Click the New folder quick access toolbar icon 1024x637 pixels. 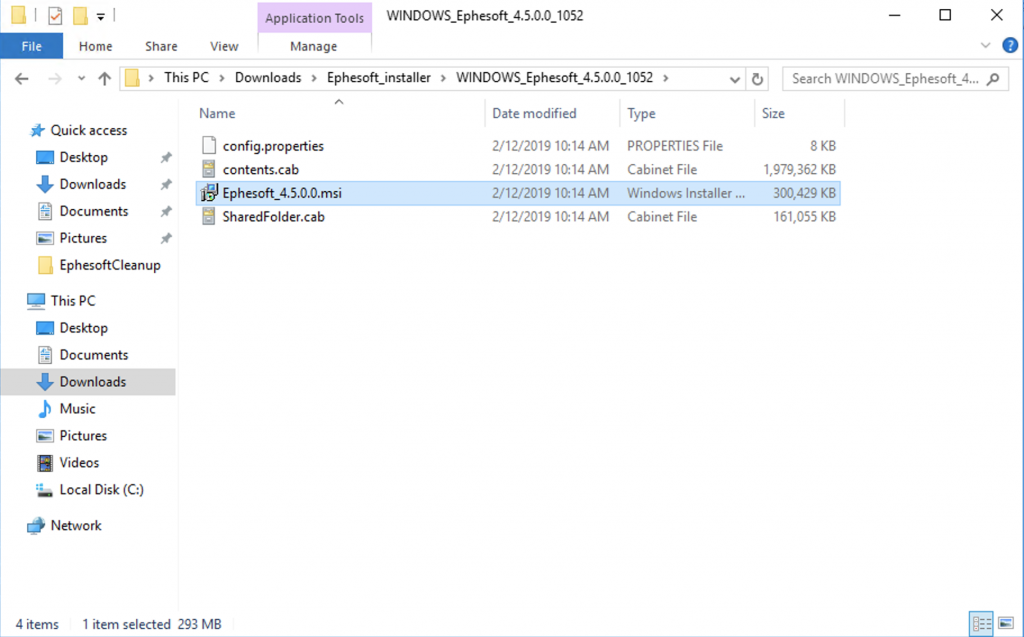80,15
